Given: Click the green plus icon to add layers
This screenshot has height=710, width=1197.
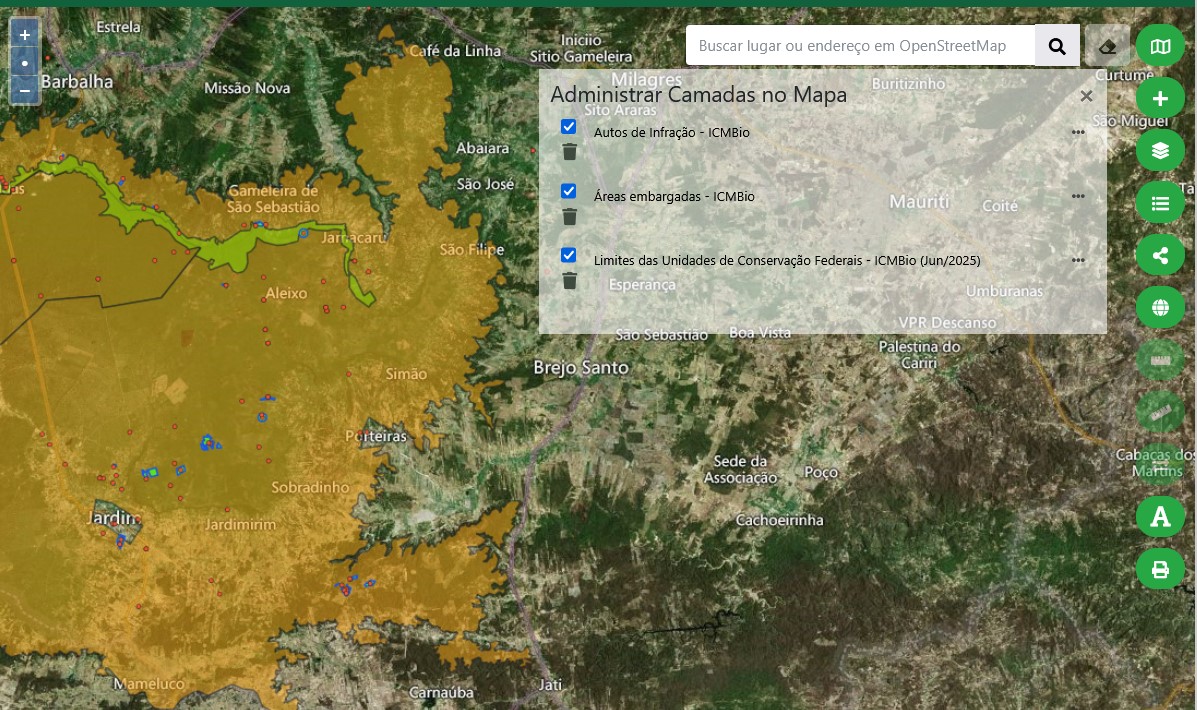Looking at the screenshot, I should tap(1160, 97).
